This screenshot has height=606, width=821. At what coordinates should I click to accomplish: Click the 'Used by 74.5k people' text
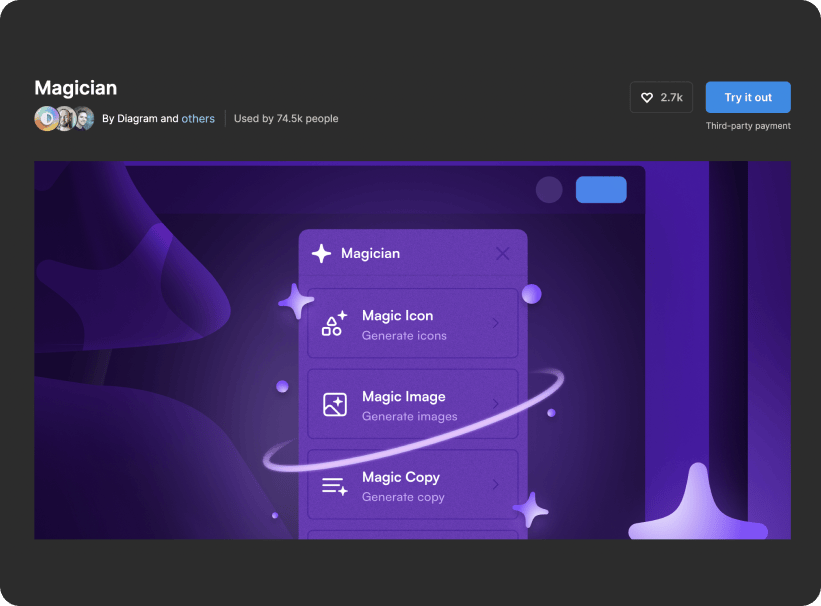coord(286,118)
